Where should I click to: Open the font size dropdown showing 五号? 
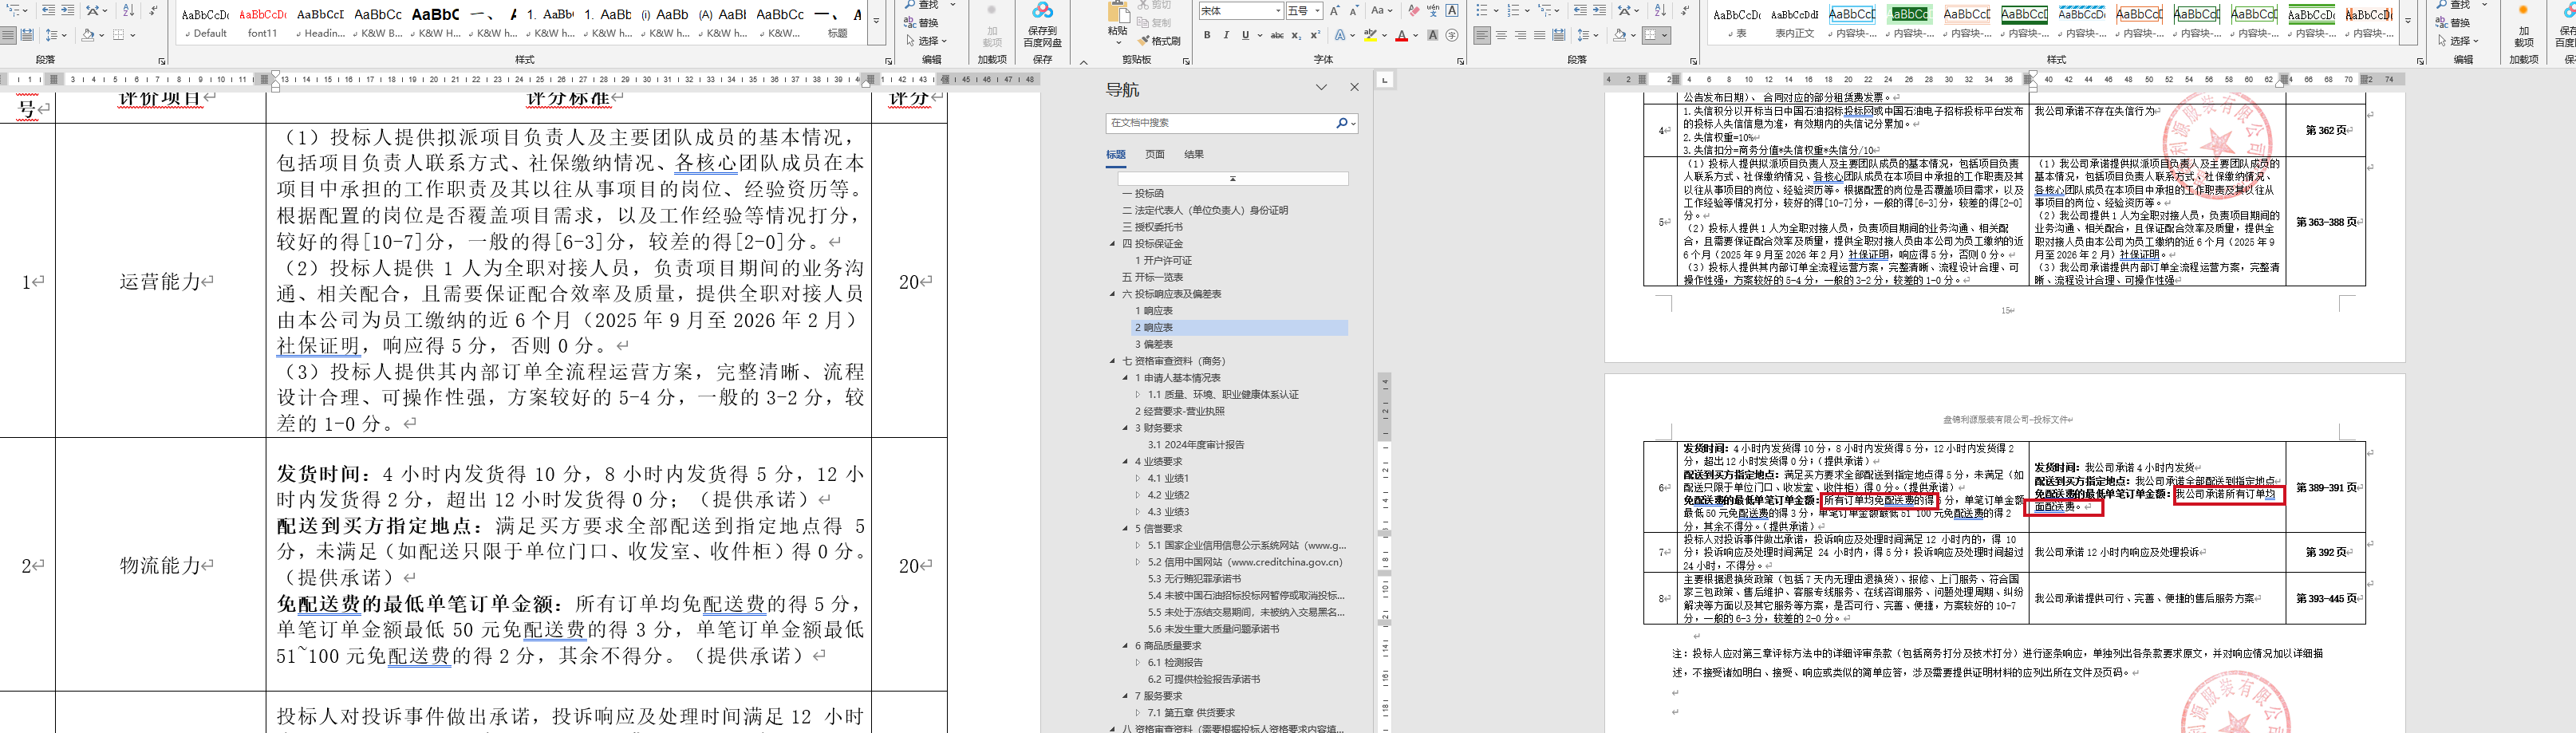pos(1317,11)
